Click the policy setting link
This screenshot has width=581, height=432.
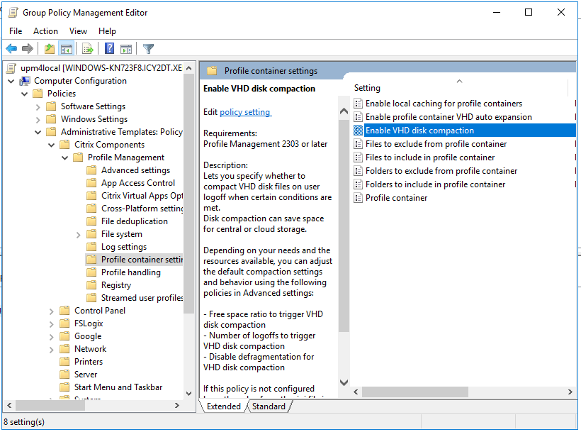click(x=245, y=112)
